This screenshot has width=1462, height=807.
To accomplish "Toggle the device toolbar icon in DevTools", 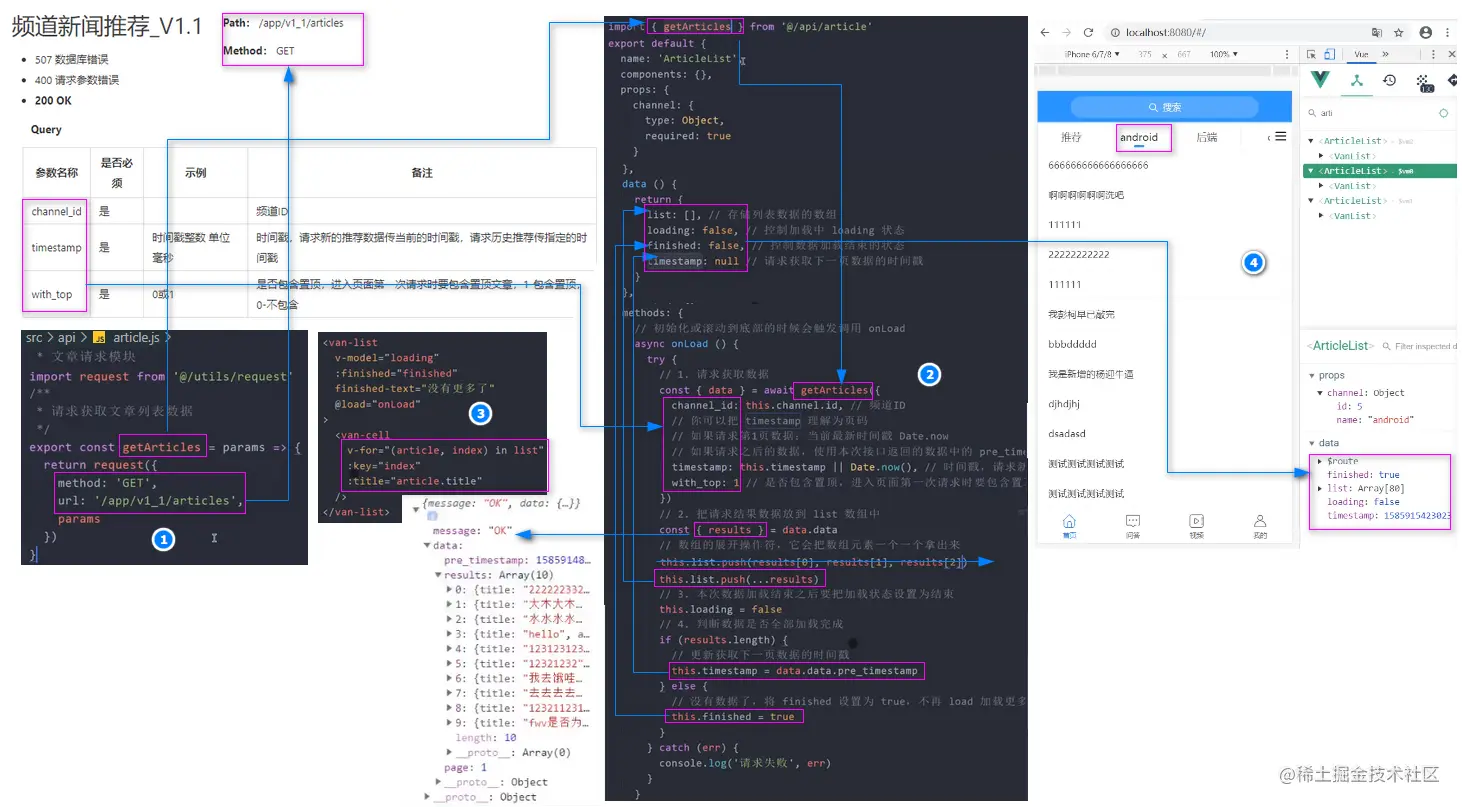I will pyautogui.click(x=1330, y=54).
